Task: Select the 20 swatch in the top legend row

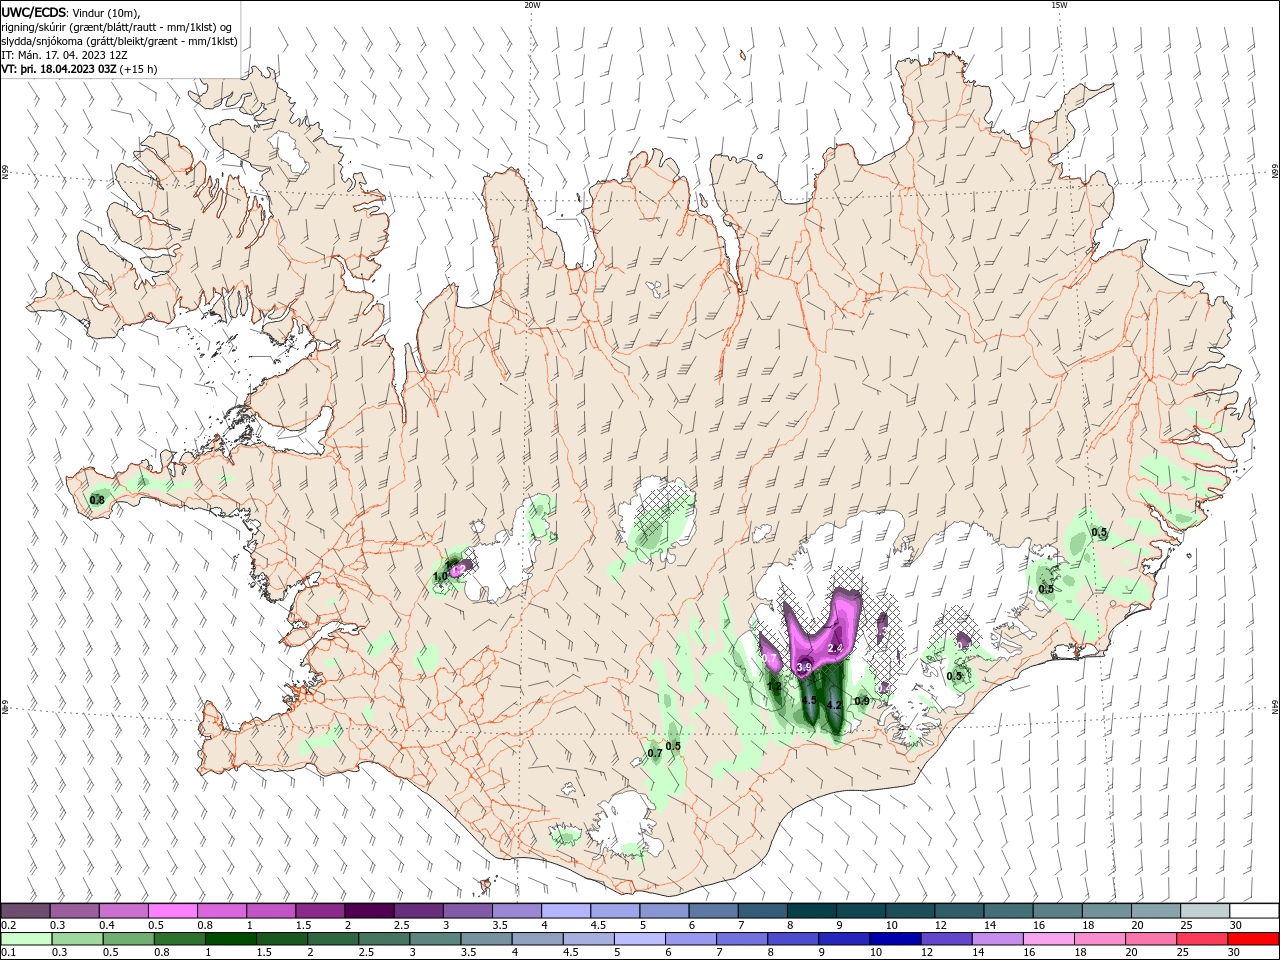Action: [1156, 911]
